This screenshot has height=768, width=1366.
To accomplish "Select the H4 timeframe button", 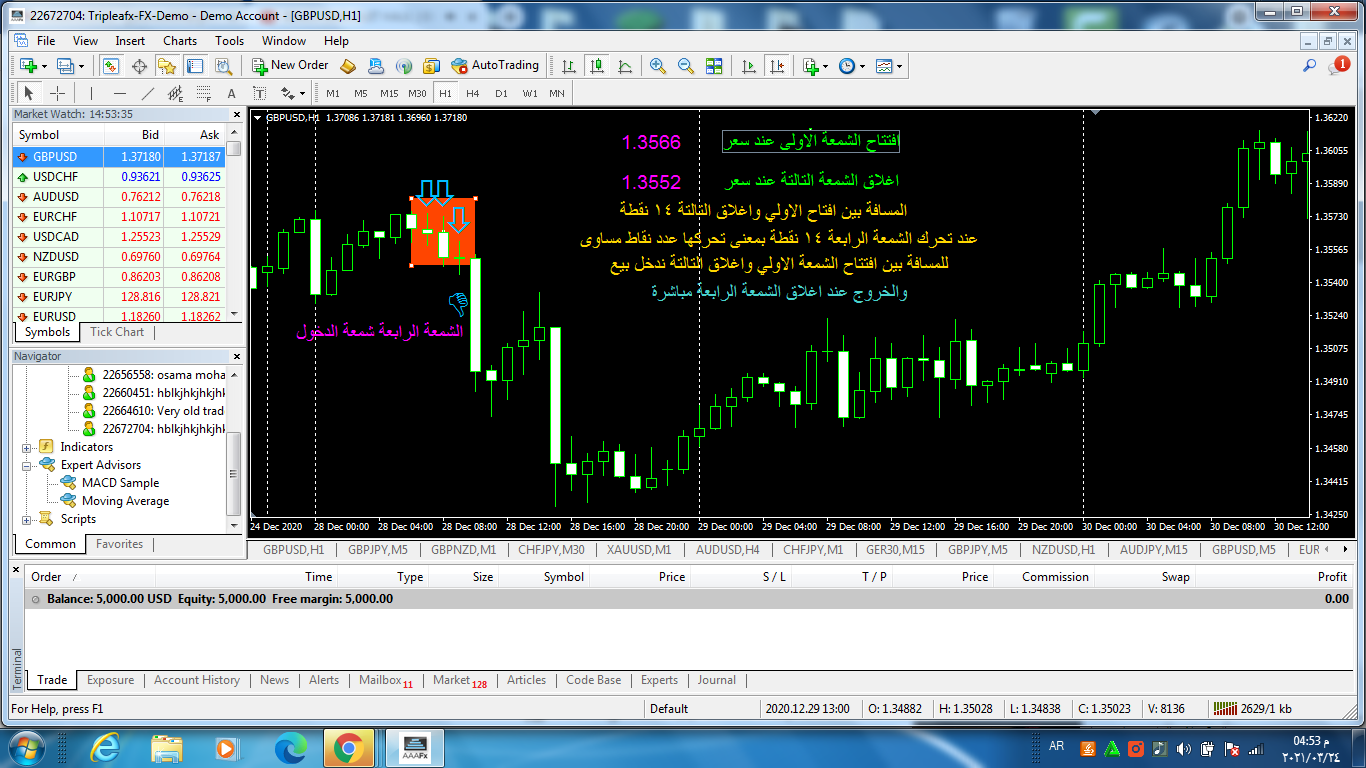I will (x=473, y=93).
